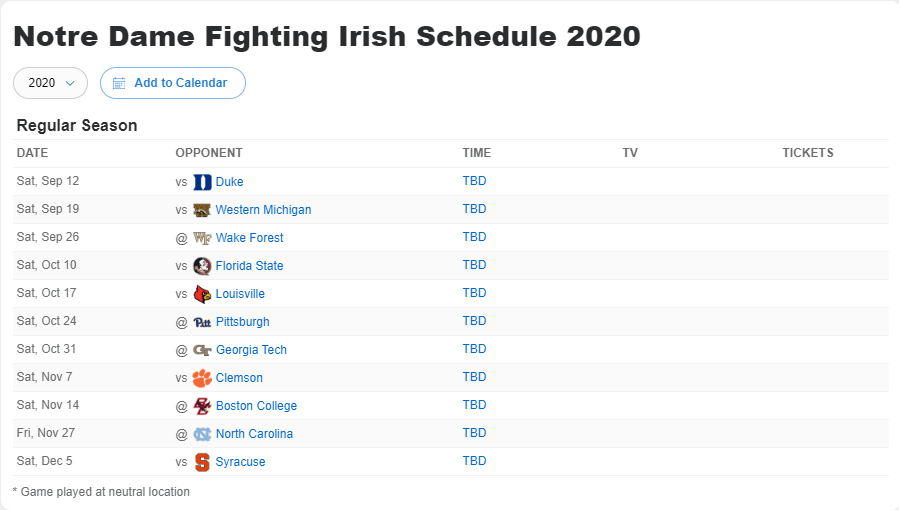Click the Clemson paw logo

pos(202,378)
